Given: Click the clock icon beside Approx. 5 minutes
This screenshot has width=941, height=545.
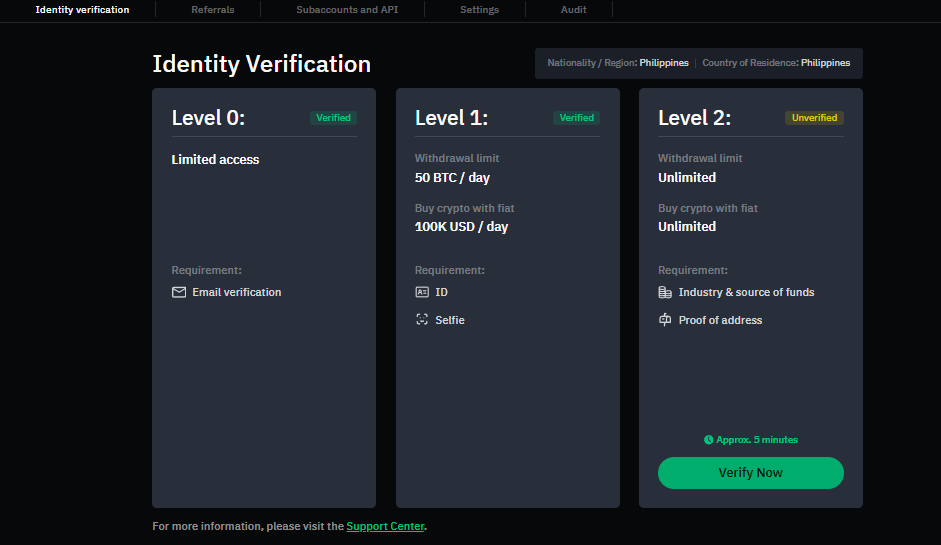Looking at the screenshot, I should click(x=708, y=439).
